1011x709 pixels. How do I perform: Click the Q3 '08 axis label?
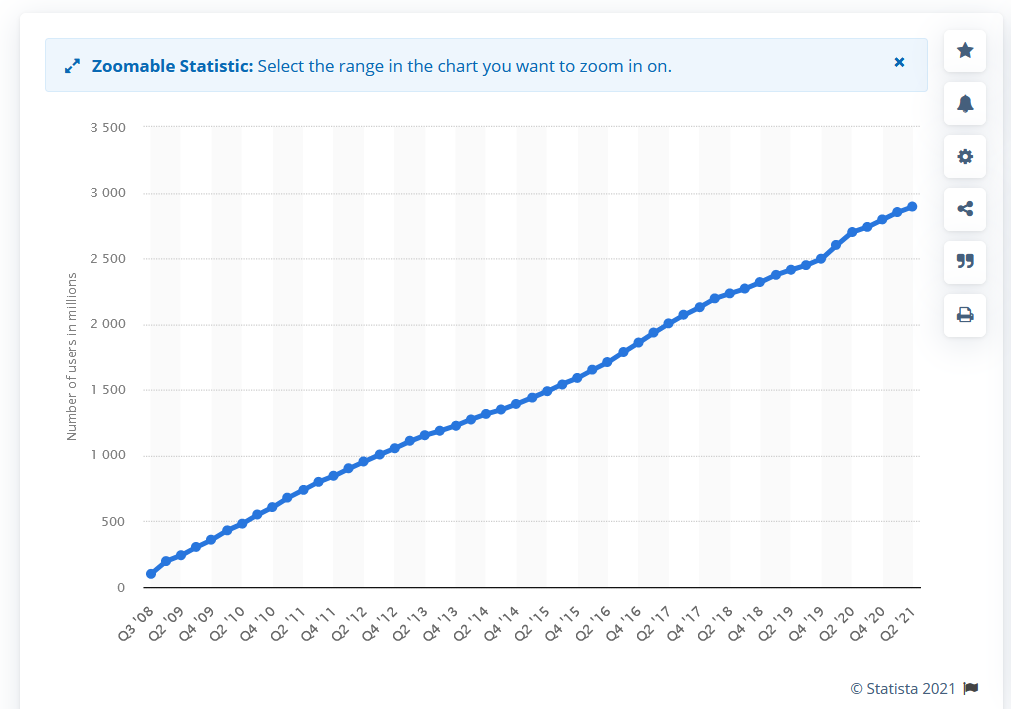coord(136,623)
